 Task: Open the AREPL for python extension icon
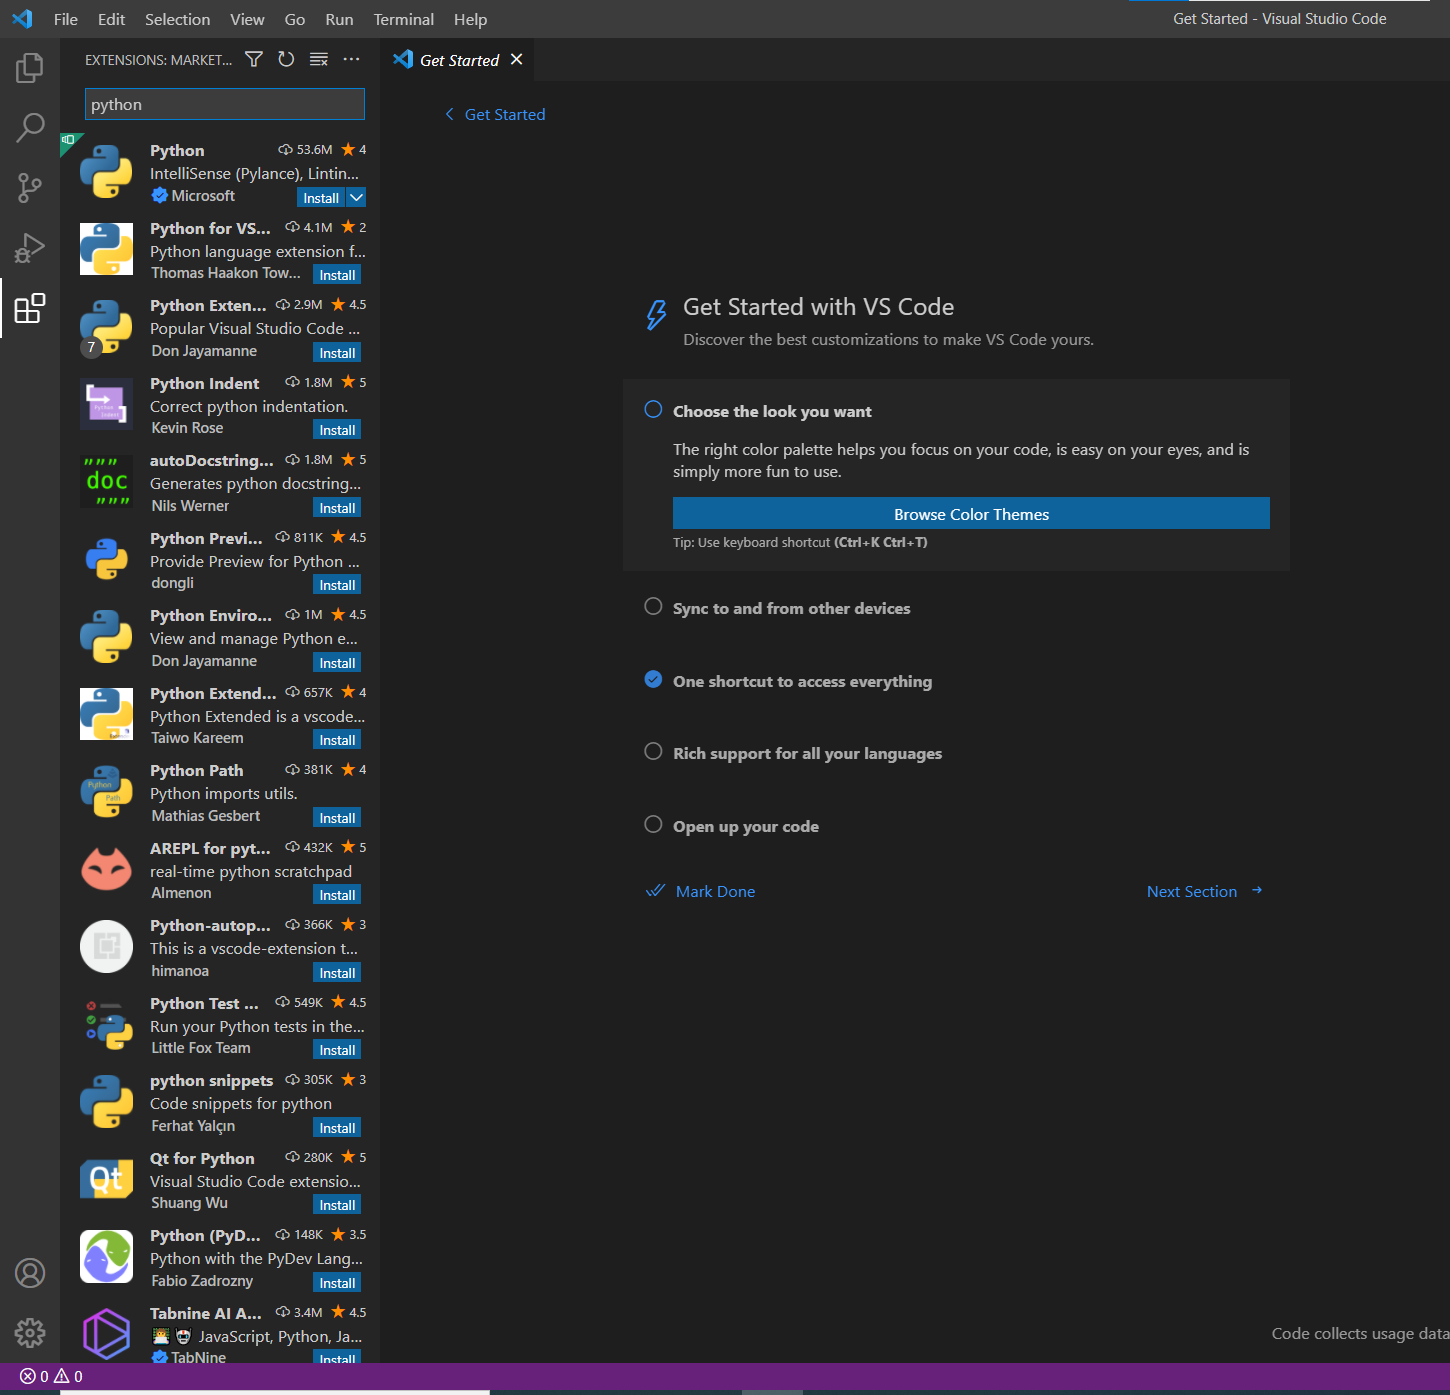[x=106, y=869]
